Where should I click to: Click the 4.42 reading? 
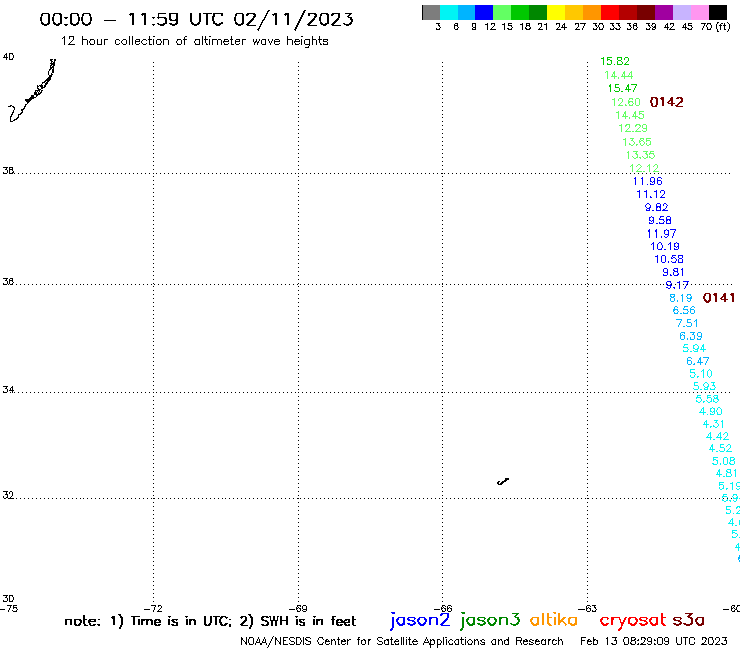point(717,437)
